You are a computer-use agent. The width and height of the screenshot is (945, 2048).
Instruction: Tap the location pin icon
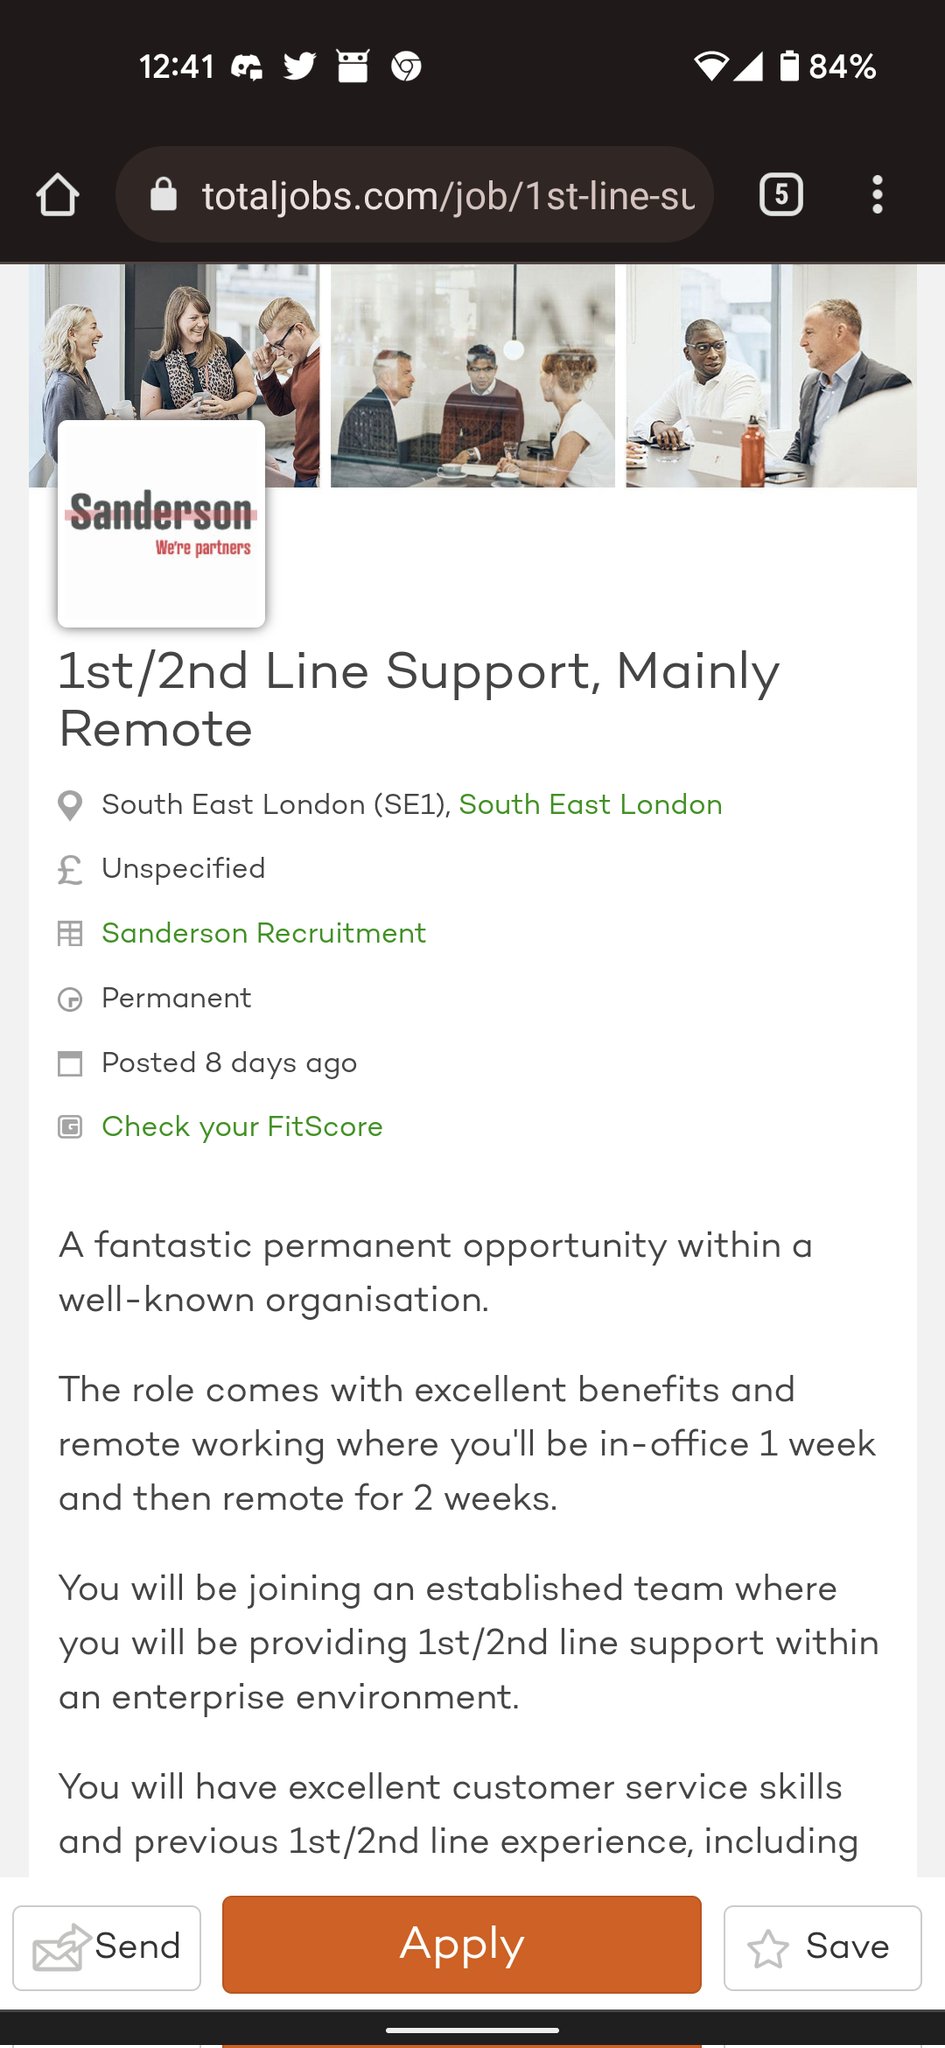70,806
